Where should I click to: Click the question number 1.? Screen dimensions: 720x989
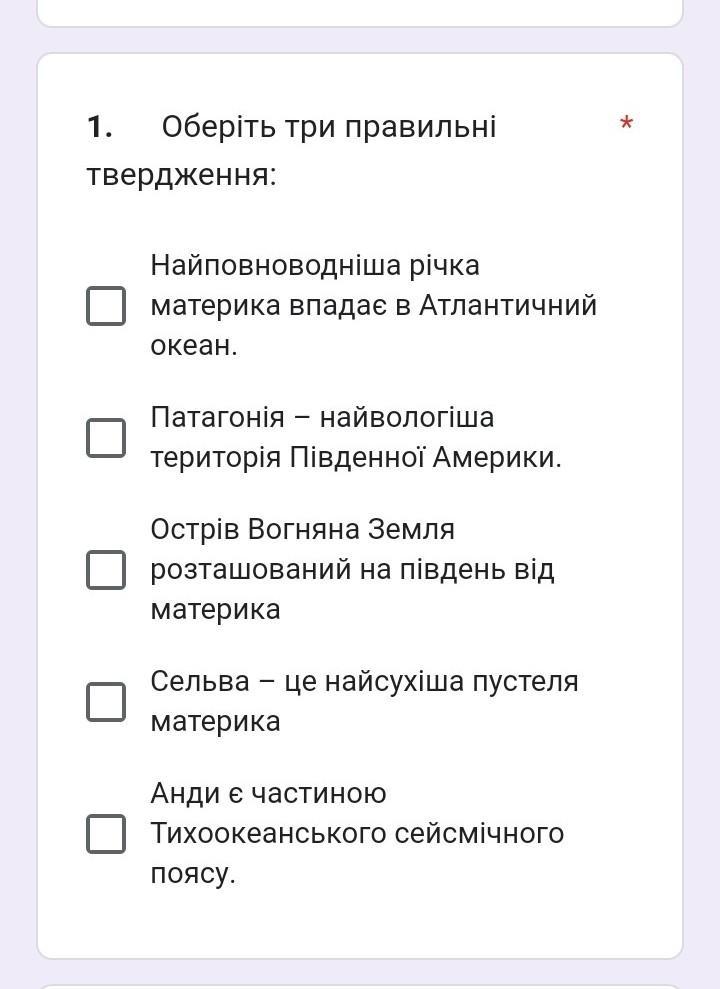click(100, 127)
